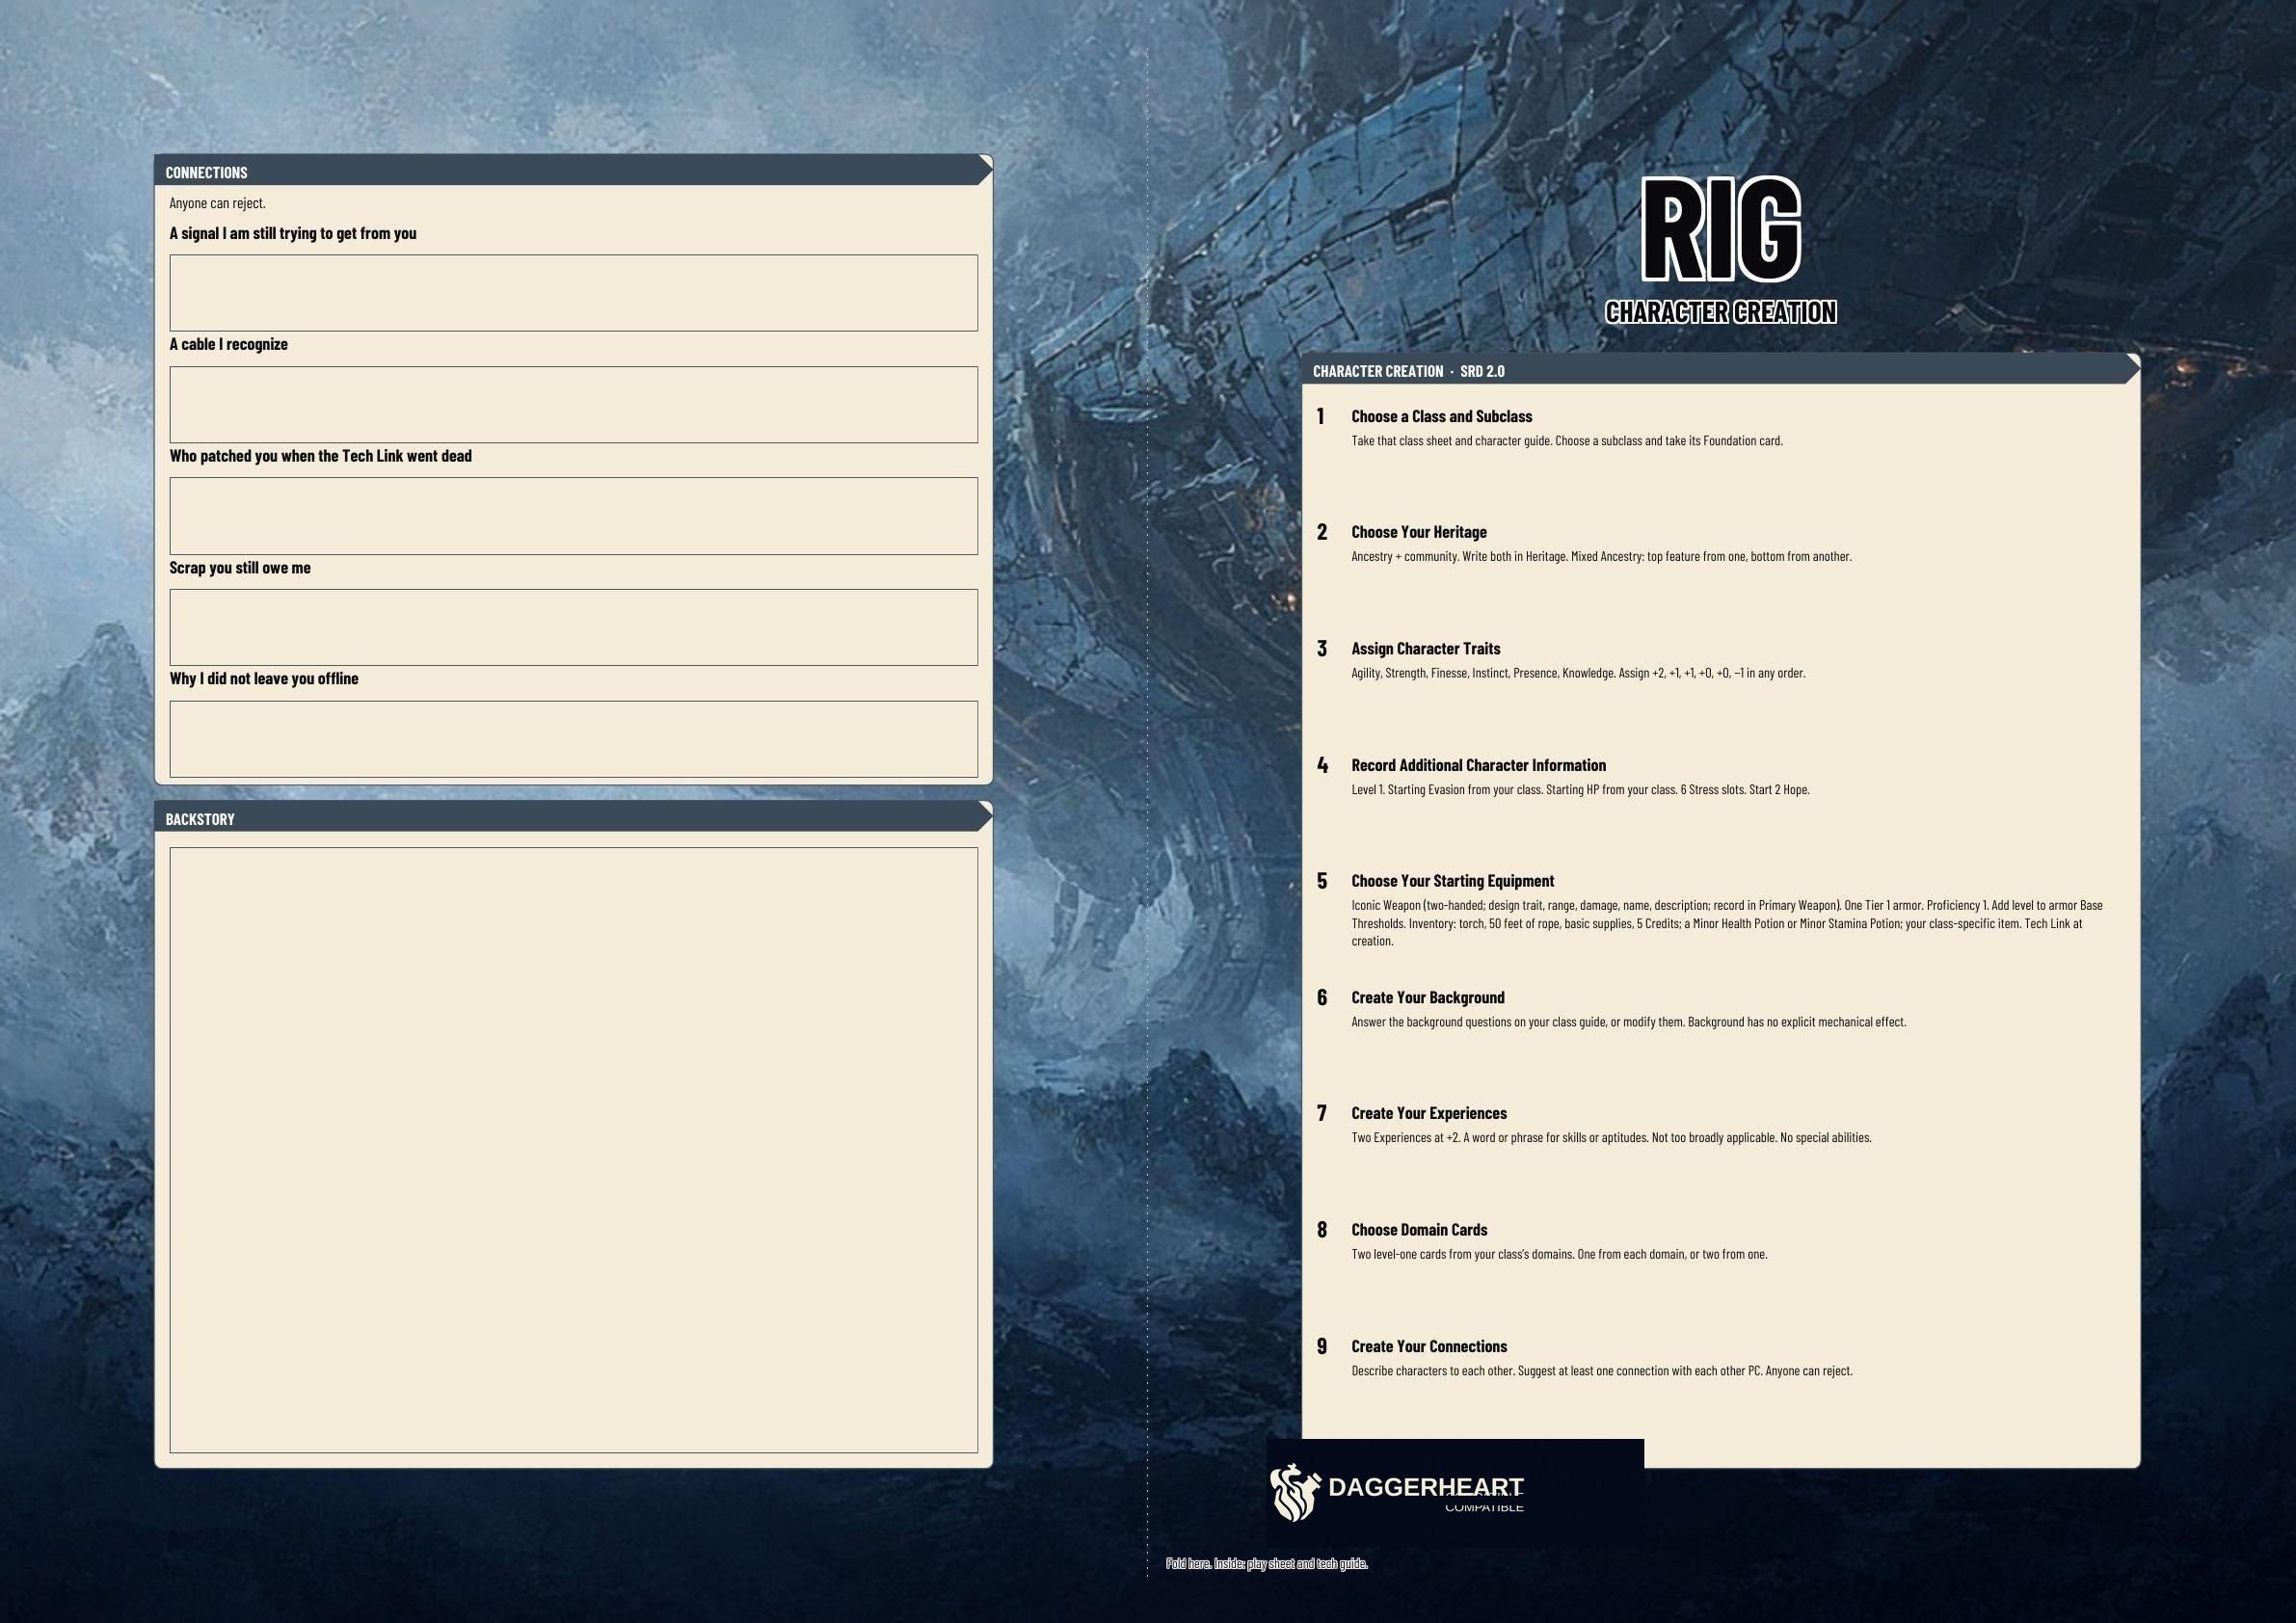Click the 'Answer the background questions on your class guide' line
Image resolution: width=2296 pixels, height=1623 pixels.
[x=1629, y=1022]
